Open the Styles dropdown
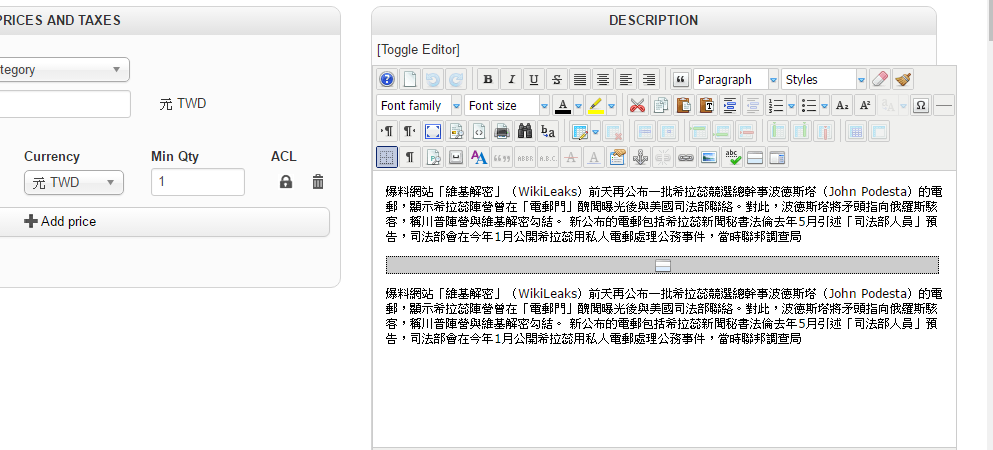993x450 pixels. pyautogui.click(x=824, y=79)
